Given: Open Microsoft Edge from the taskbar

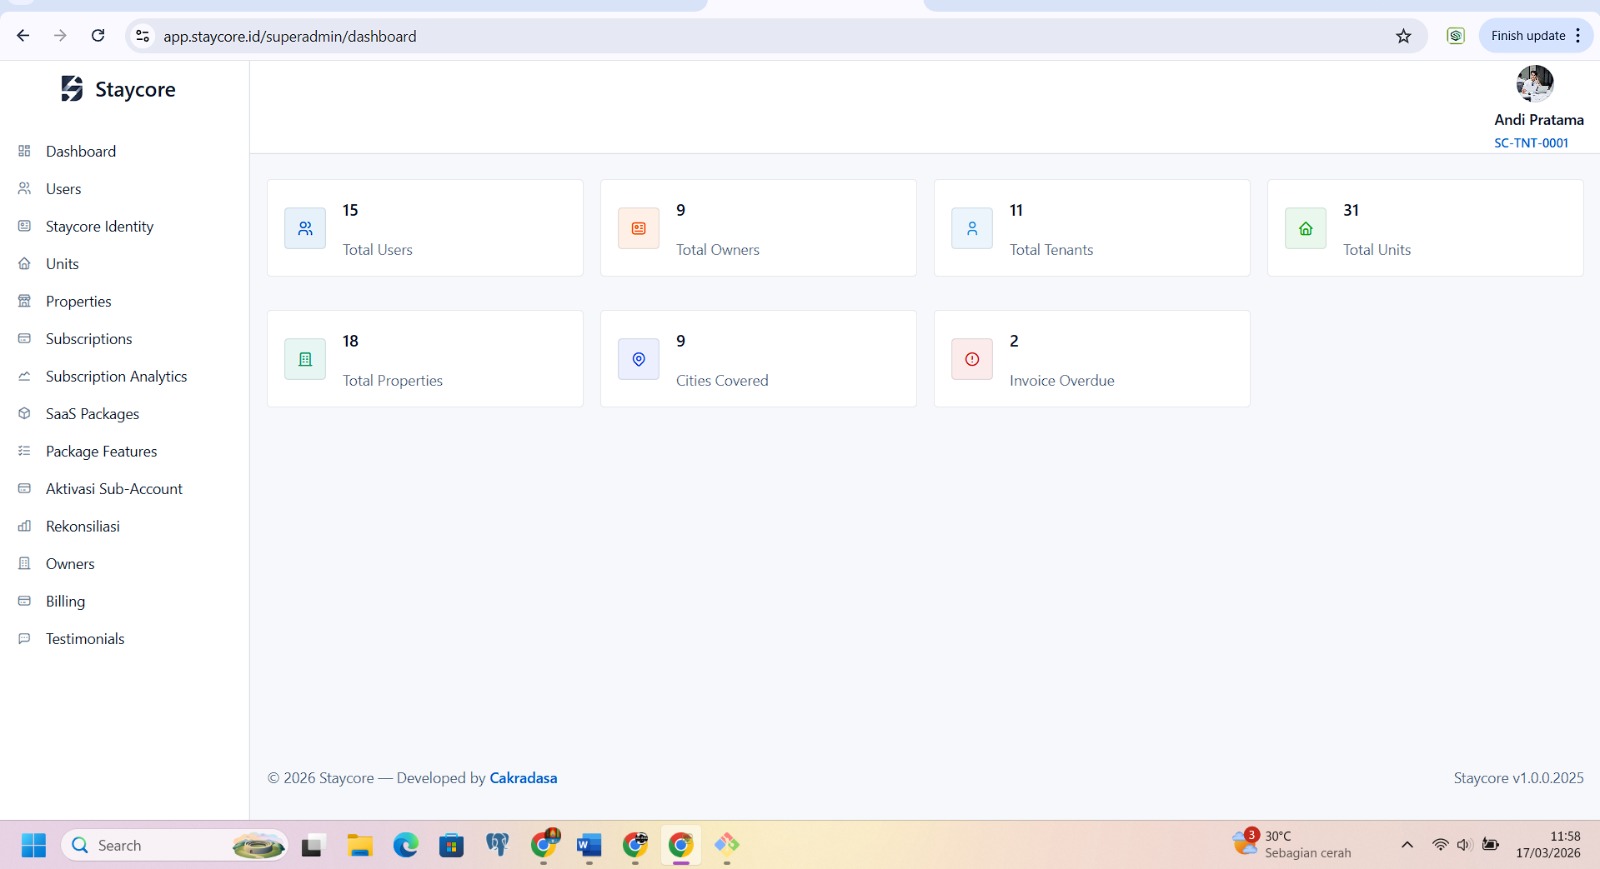Looking at the screenshot, I should click(406, 845).
